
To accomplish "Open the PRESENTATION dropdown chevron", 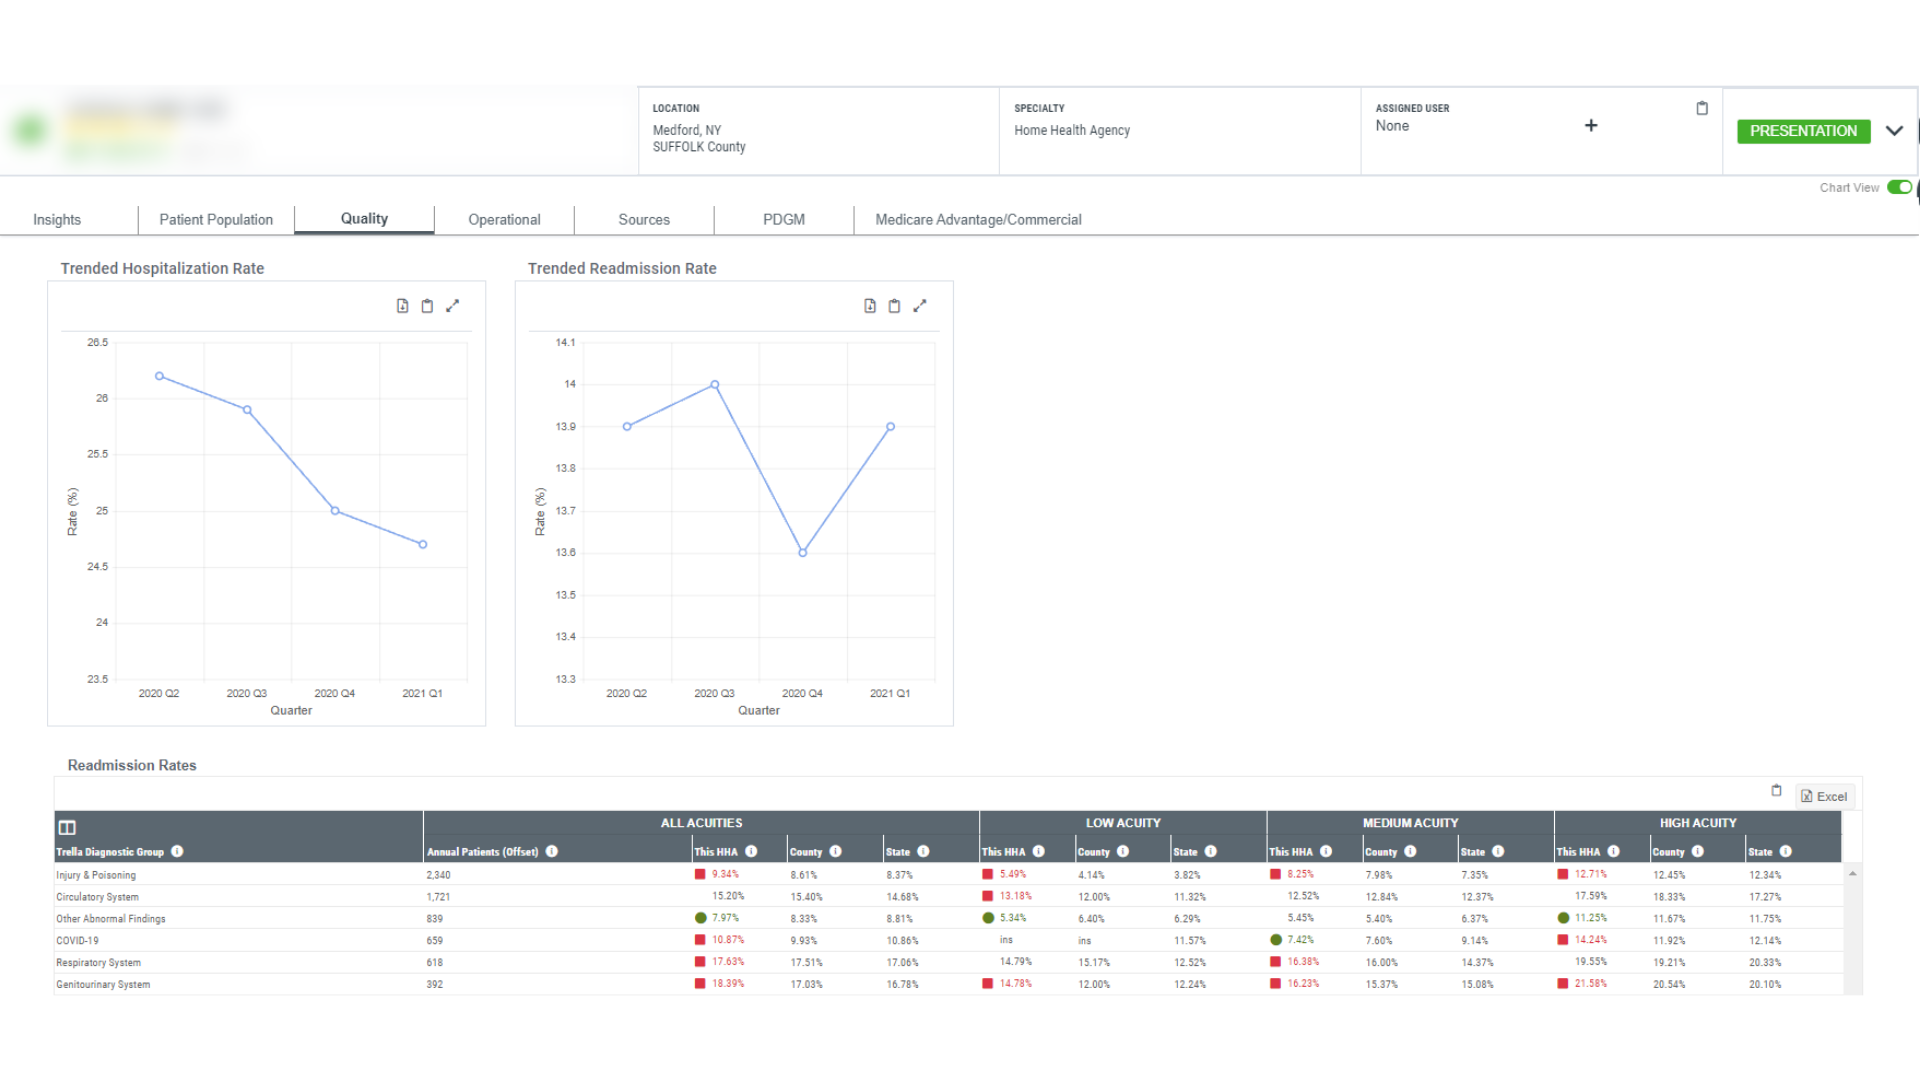I will [x=1895, y=131].
